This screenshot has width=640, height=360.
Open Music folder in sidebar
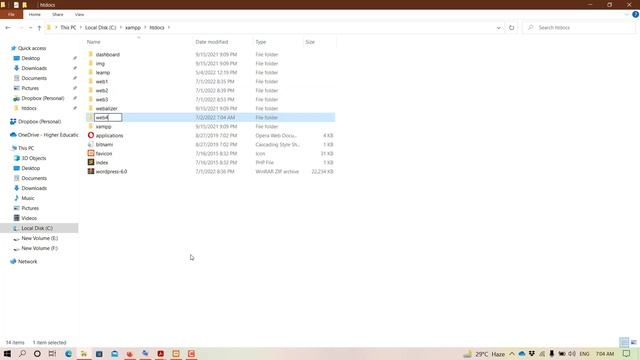28,198
